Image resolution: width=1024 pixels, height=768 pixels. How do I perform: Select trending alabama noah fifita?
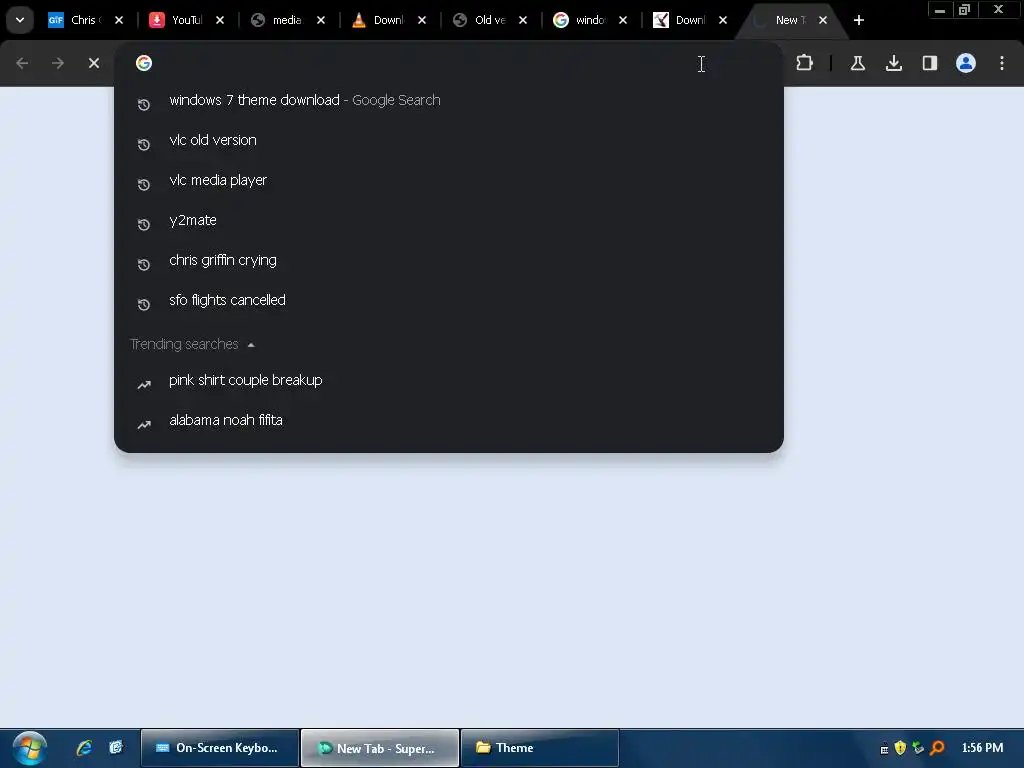[449, 421]
